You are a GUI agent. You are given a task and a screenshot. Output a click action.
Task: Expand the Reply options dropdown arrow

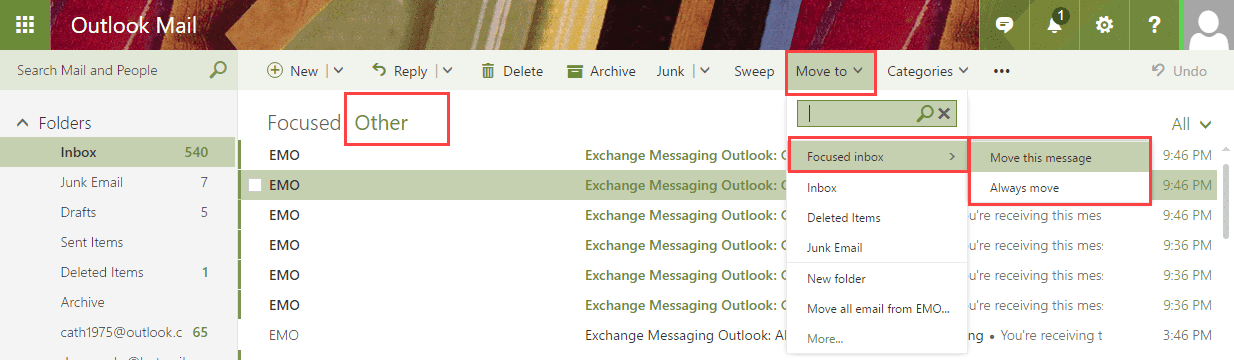(447, 71)
